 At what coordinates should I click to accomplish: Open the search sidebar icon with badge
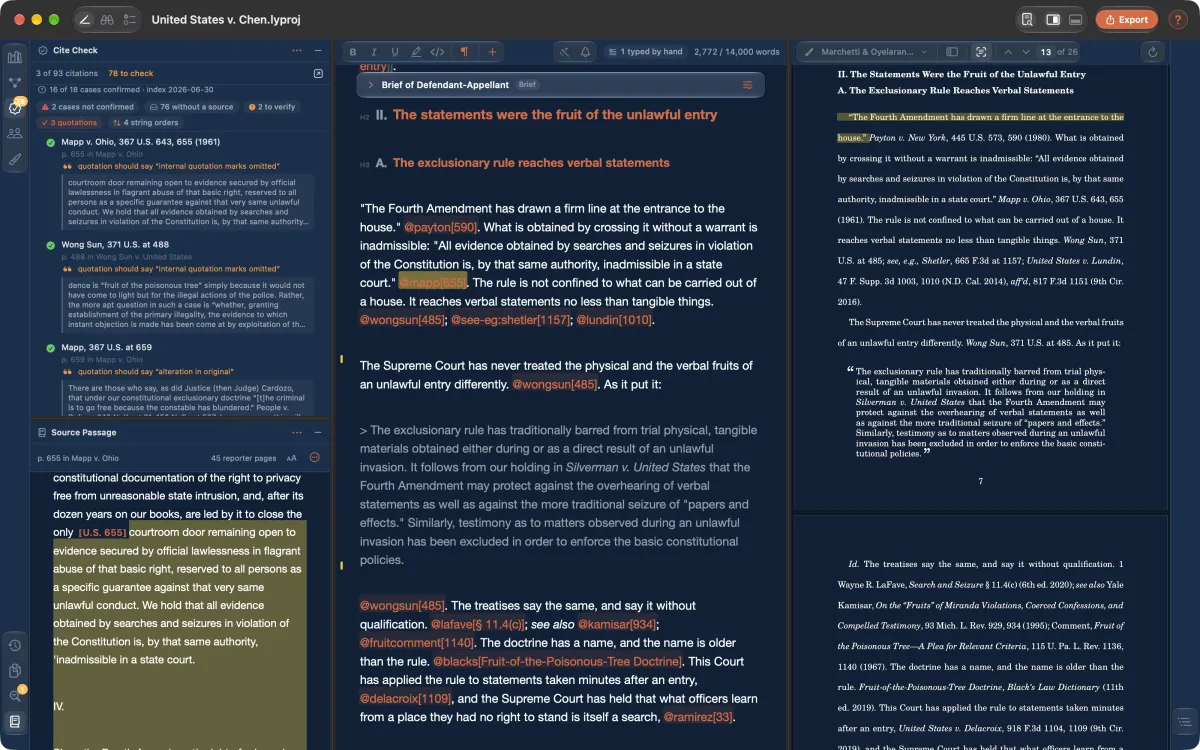click(x=15, y=695)
